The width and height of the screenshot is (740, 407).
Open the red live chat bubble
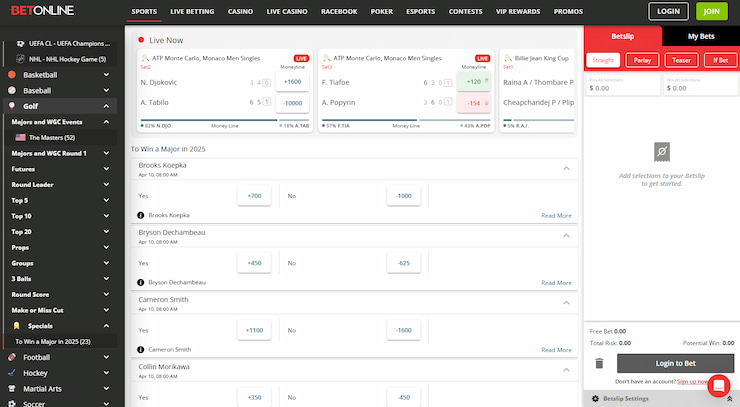coord(718,385)
